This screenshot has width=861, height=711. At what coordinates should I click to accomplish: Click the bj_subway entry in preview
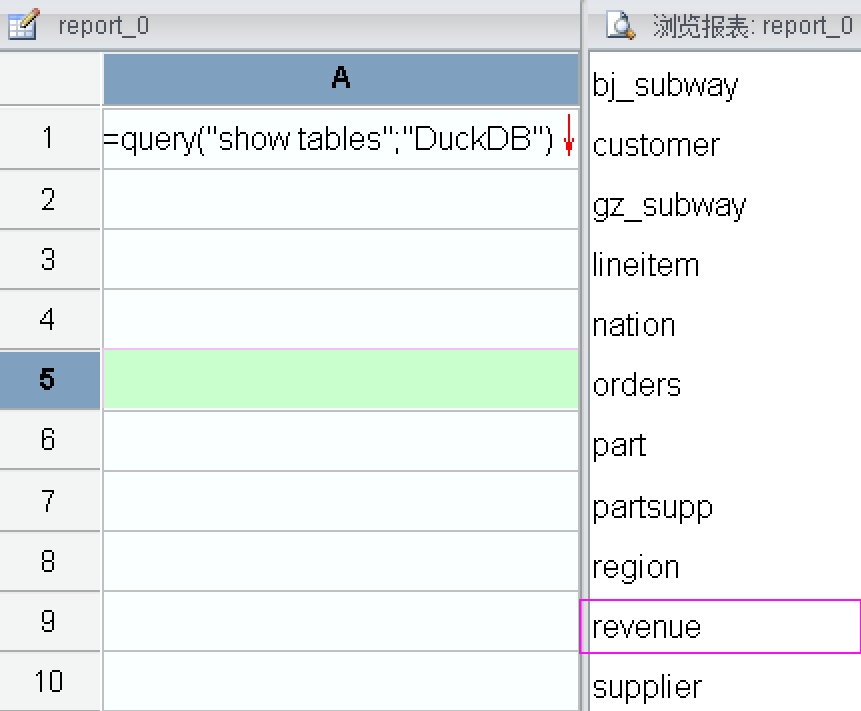click(665, 85)
